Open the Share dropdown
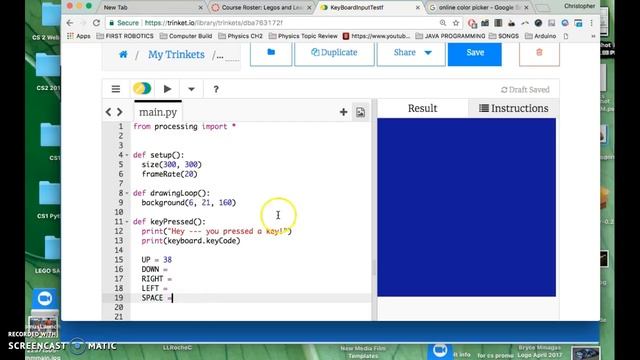 point(411,53)
